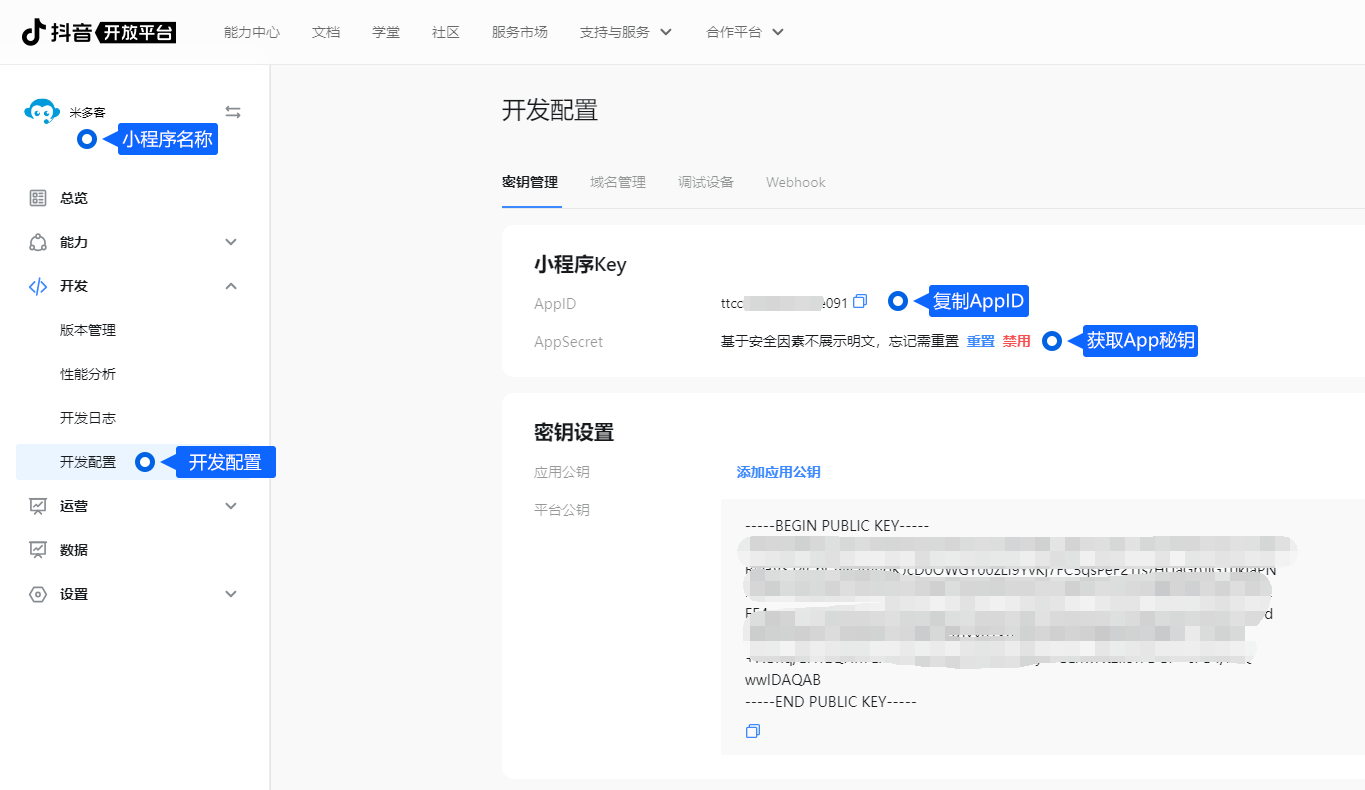The image size is (1365, 790).
Task: Click the 设置 hexagon icon in sidebar
Action: (38, 594)
